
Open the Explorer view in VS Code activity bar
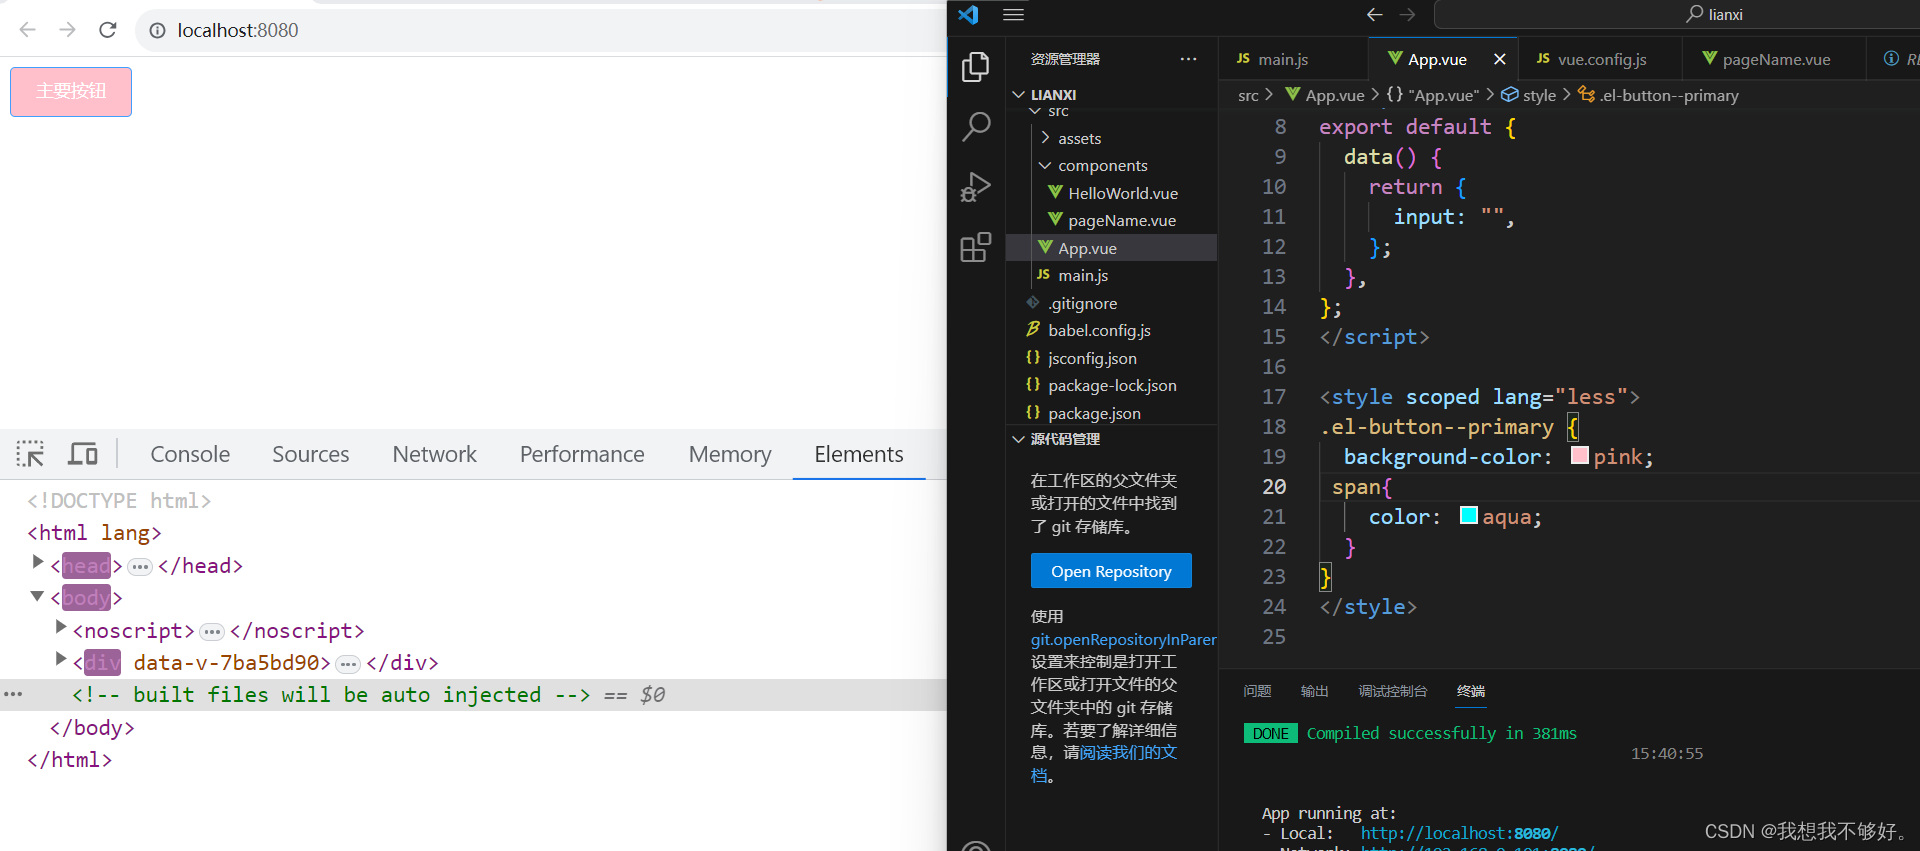(x=975, y=67)
